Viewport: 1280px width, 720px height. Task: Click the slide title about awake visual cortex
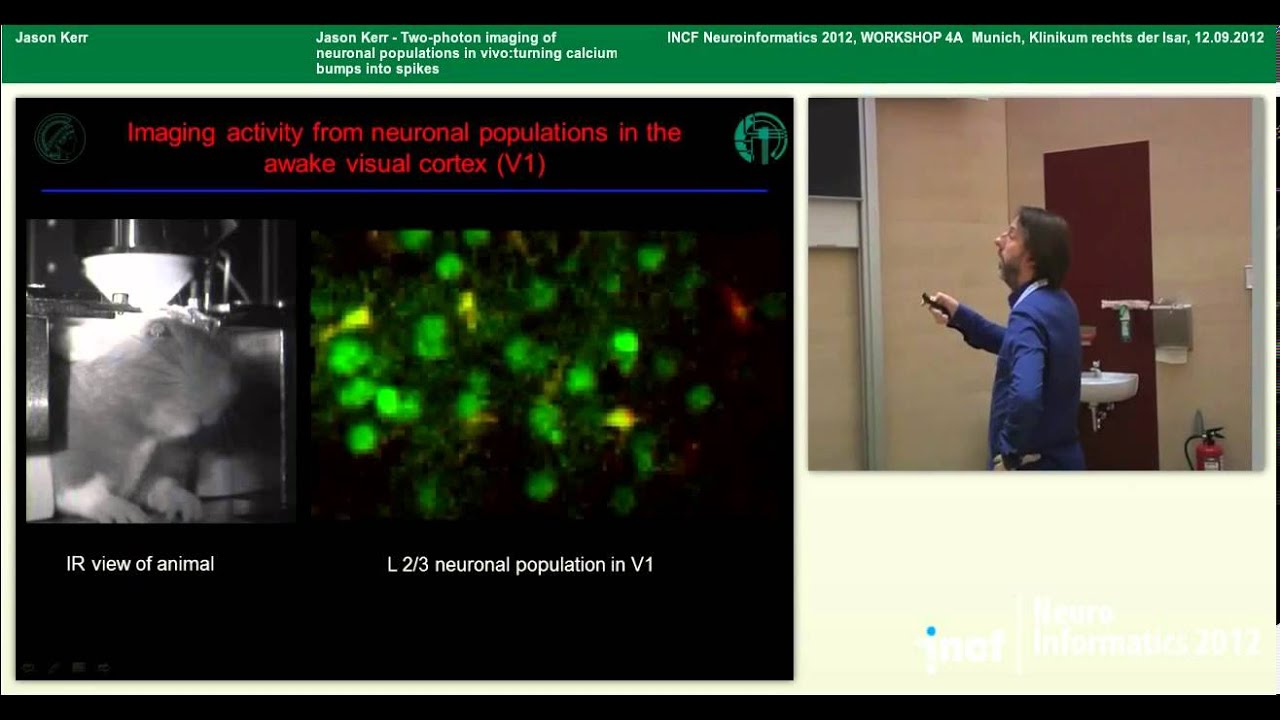click(x=404, y=148)
